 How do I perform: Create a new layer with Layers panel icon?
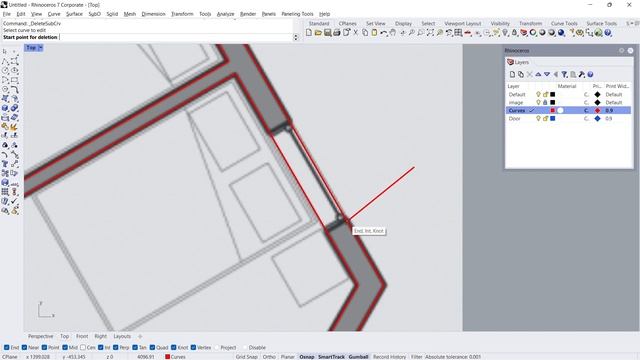(512, 74)
